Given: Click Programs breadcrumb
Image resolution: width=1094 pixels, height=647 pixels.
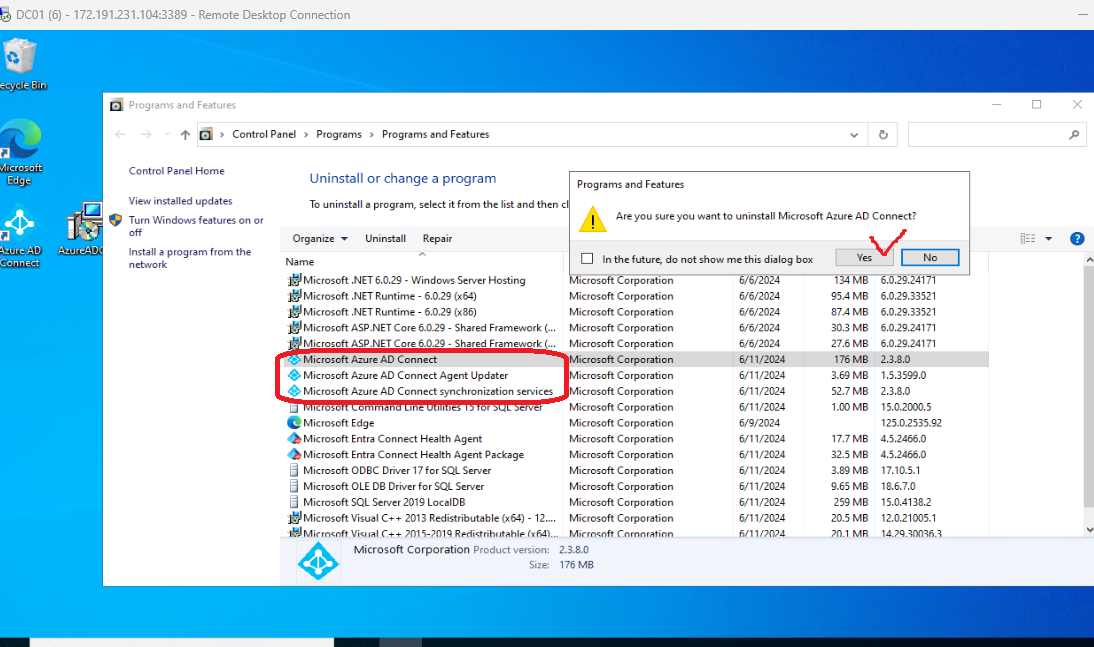Looking at the screenshot, I should click(x=338, y=135).
